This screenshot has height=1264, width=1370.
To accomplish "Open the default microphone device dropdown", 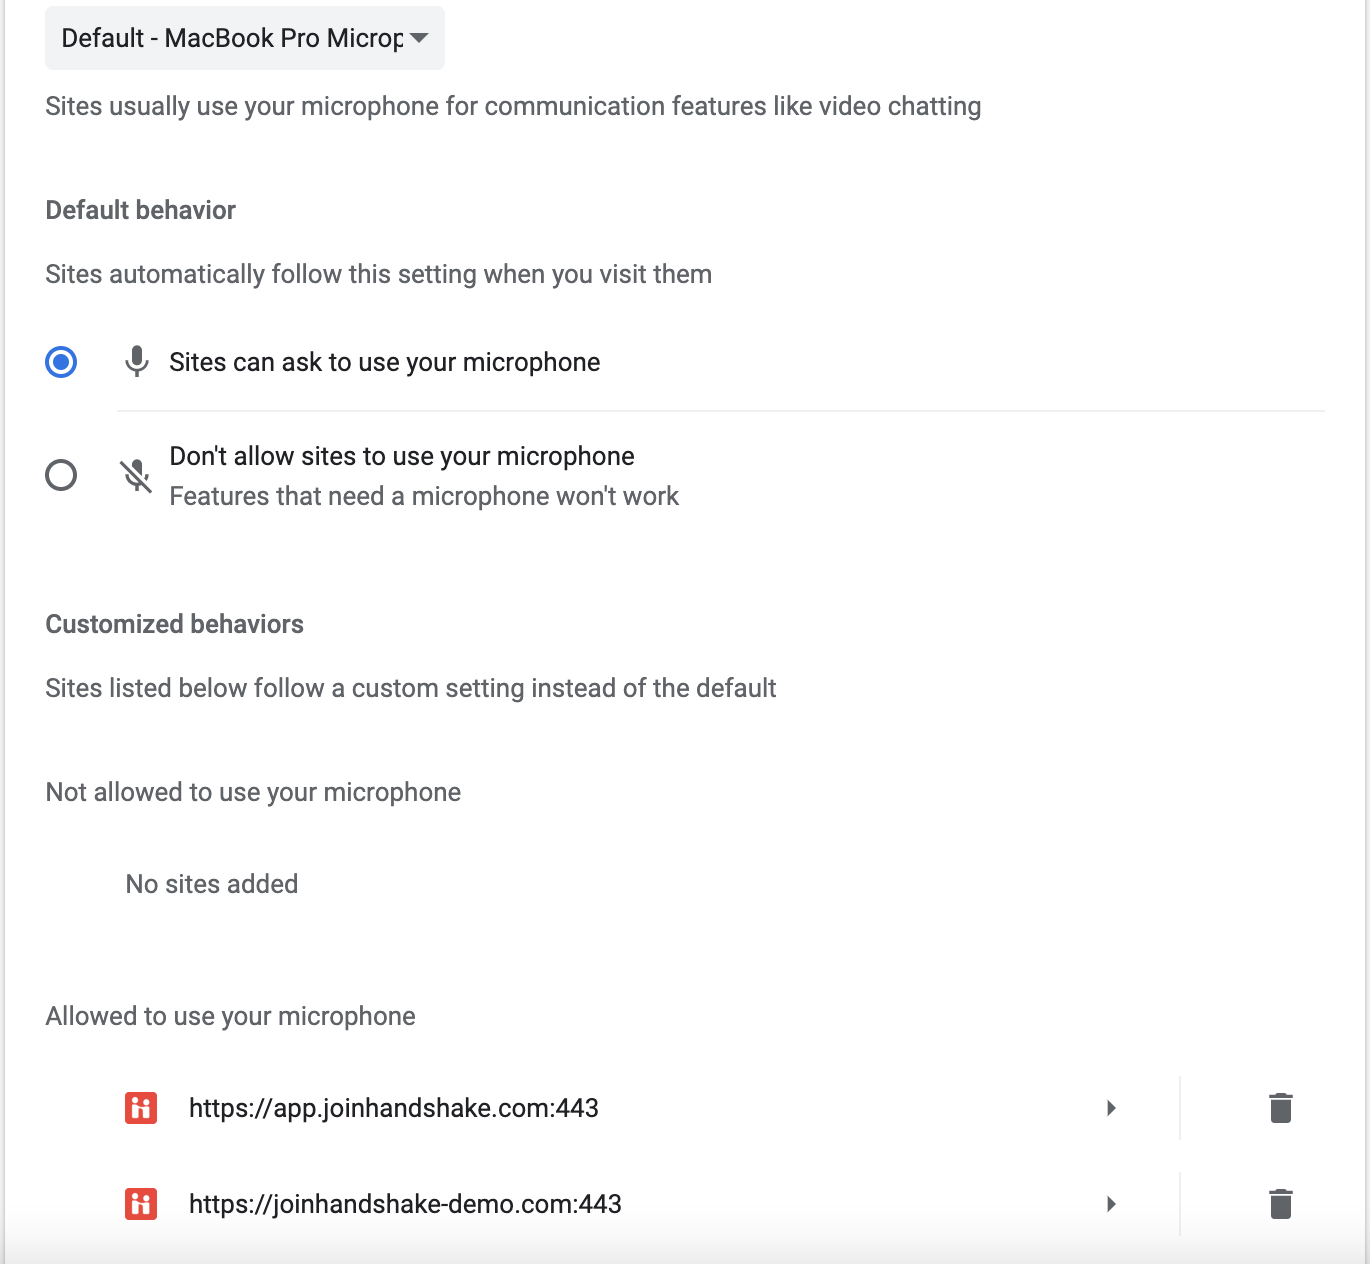I will pos(245,38).
